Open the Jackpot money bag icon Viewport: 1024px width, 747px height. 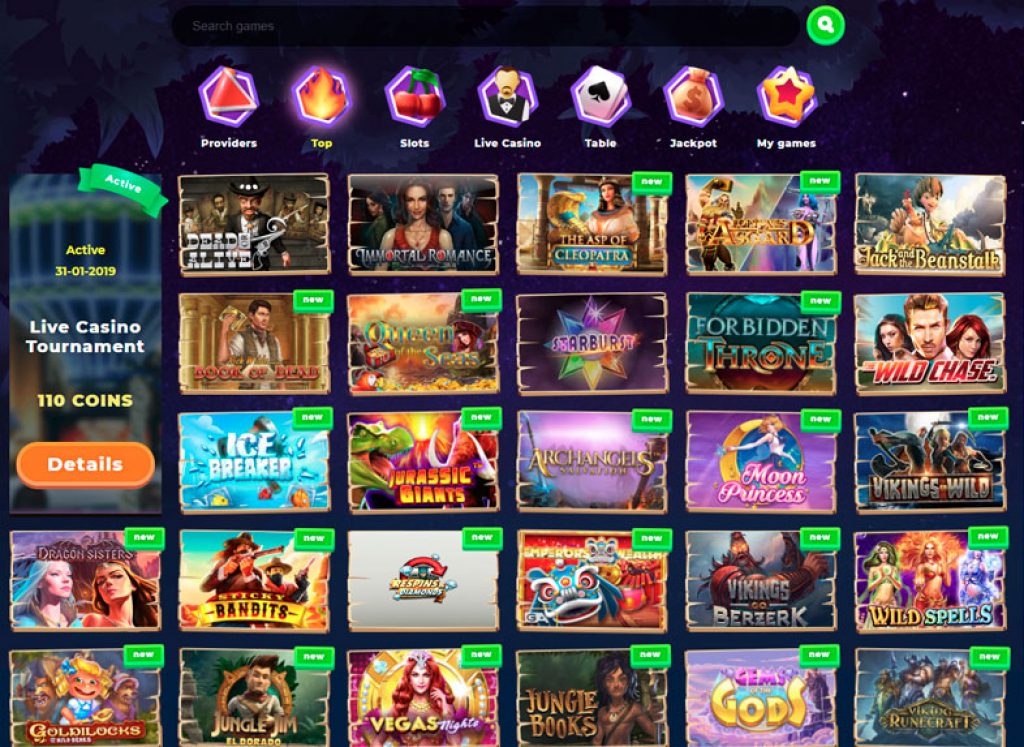click(693, 97)
